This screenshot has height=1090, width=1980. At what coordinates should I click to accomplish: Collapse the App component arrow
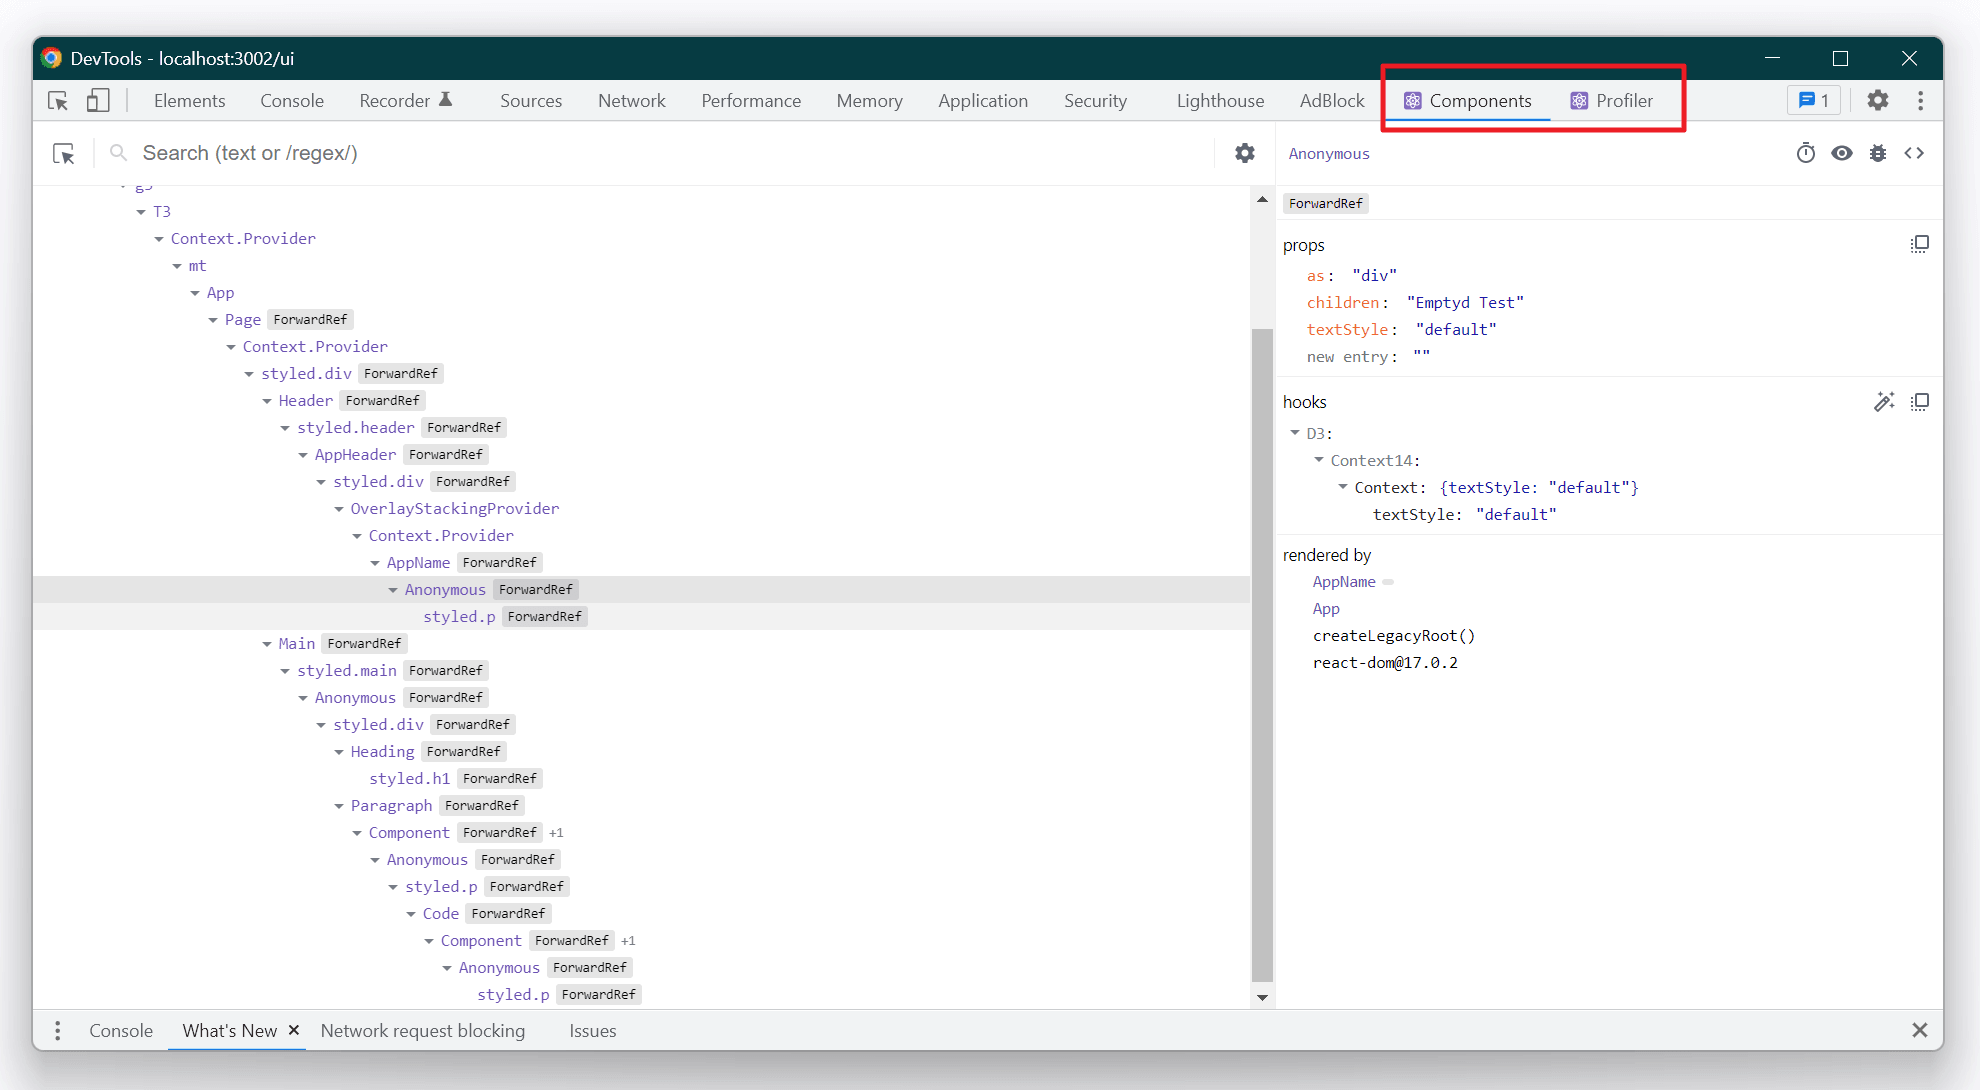(x=195, y=293)
